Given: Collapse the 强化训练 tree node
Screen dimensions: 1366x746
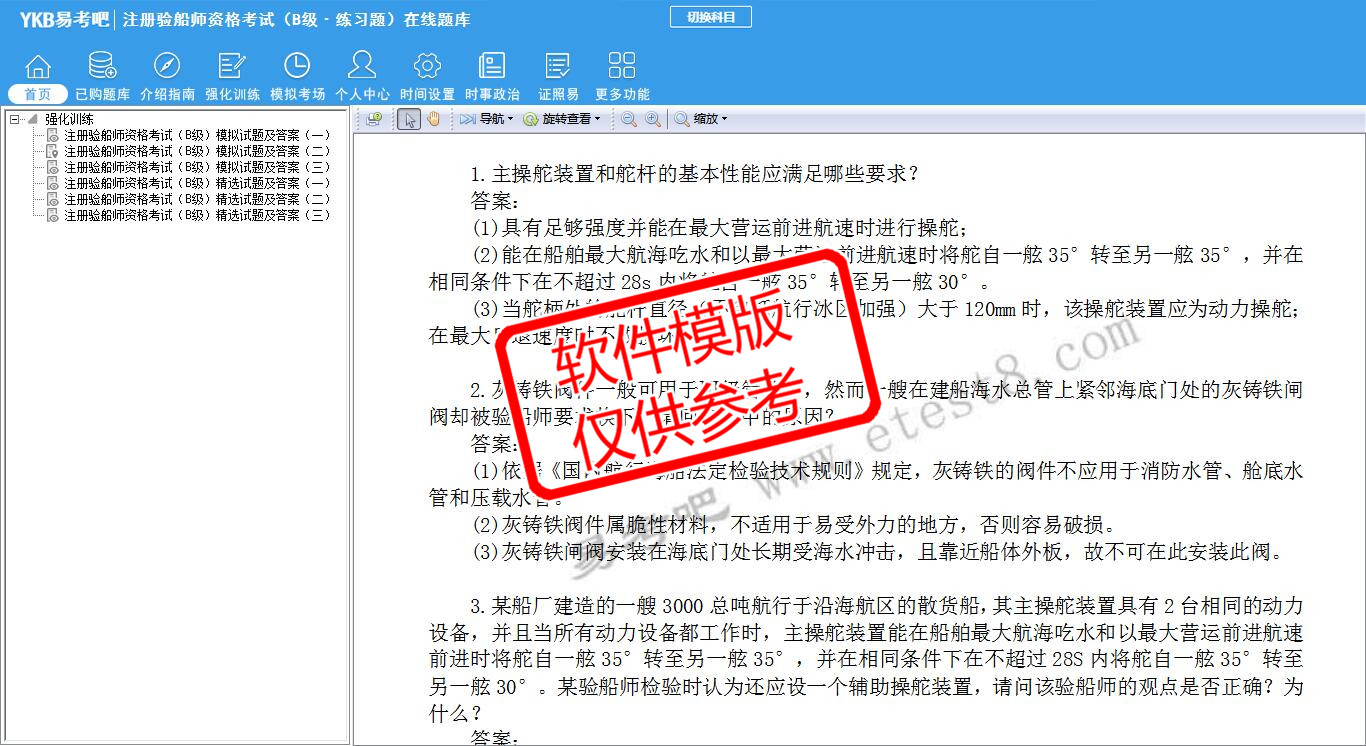Looking at the screenshot, I should pos(14,119).
